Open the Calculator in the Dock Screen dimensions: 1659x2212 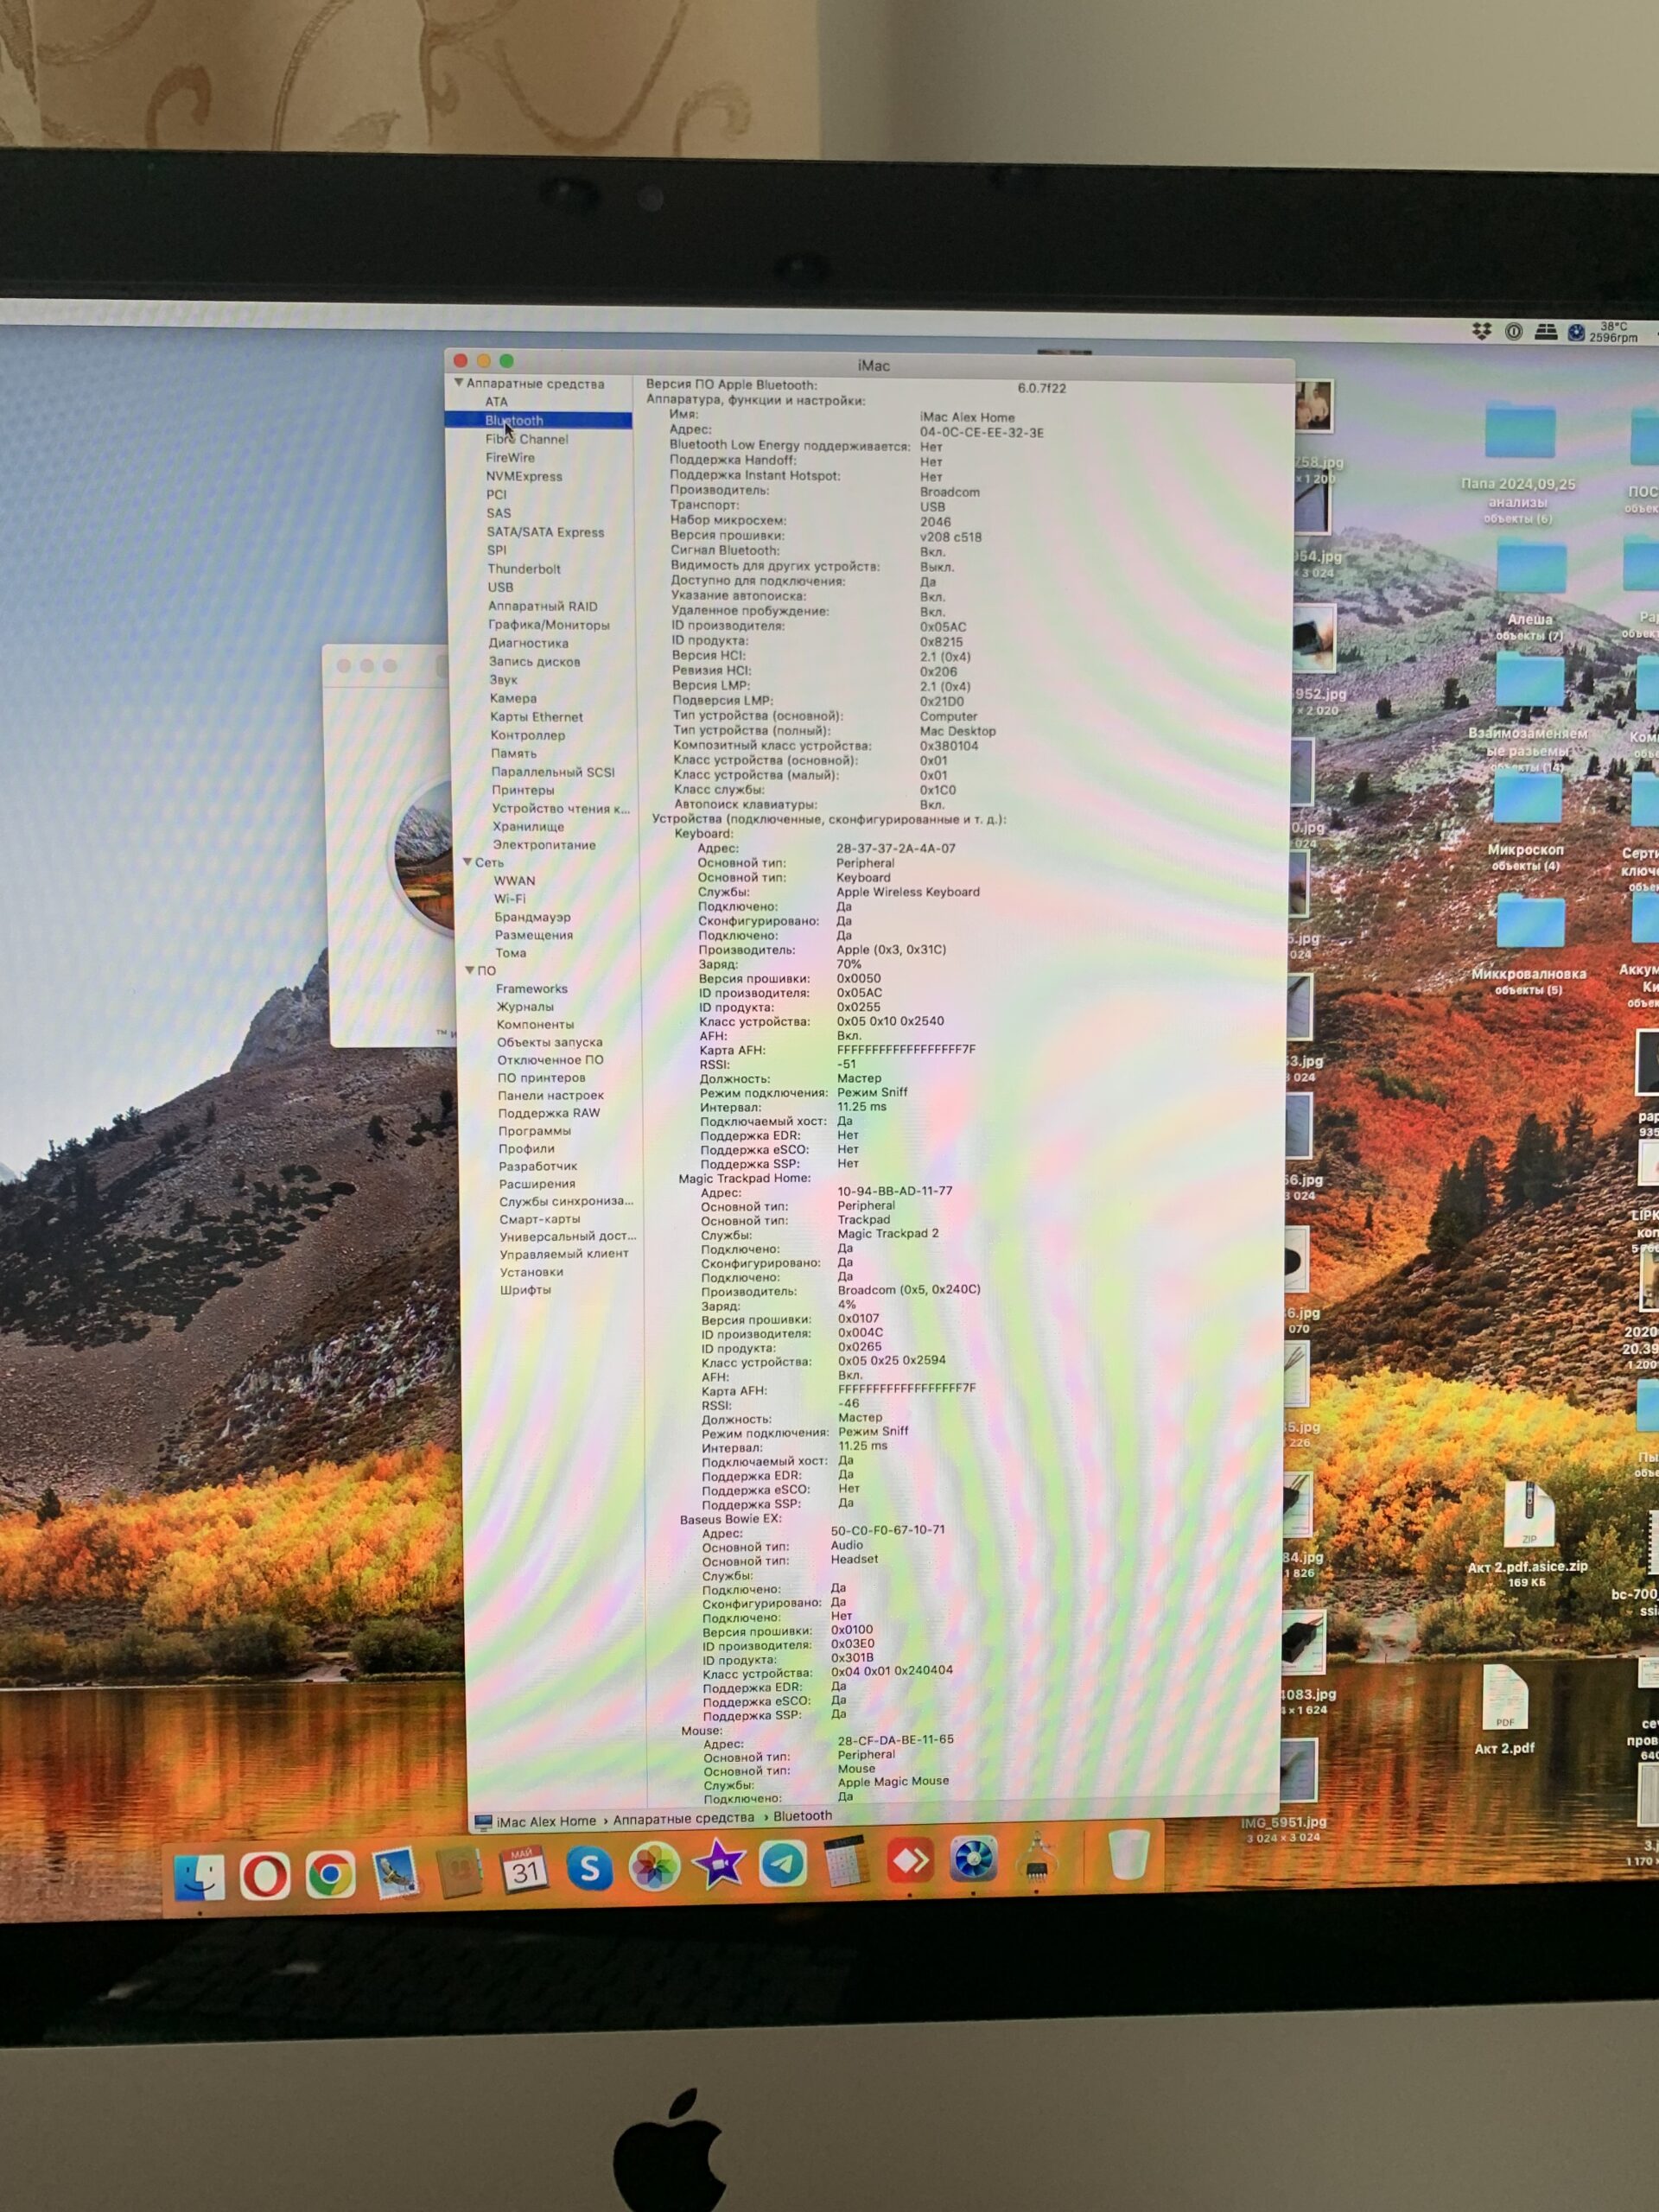coord(846,1862)
